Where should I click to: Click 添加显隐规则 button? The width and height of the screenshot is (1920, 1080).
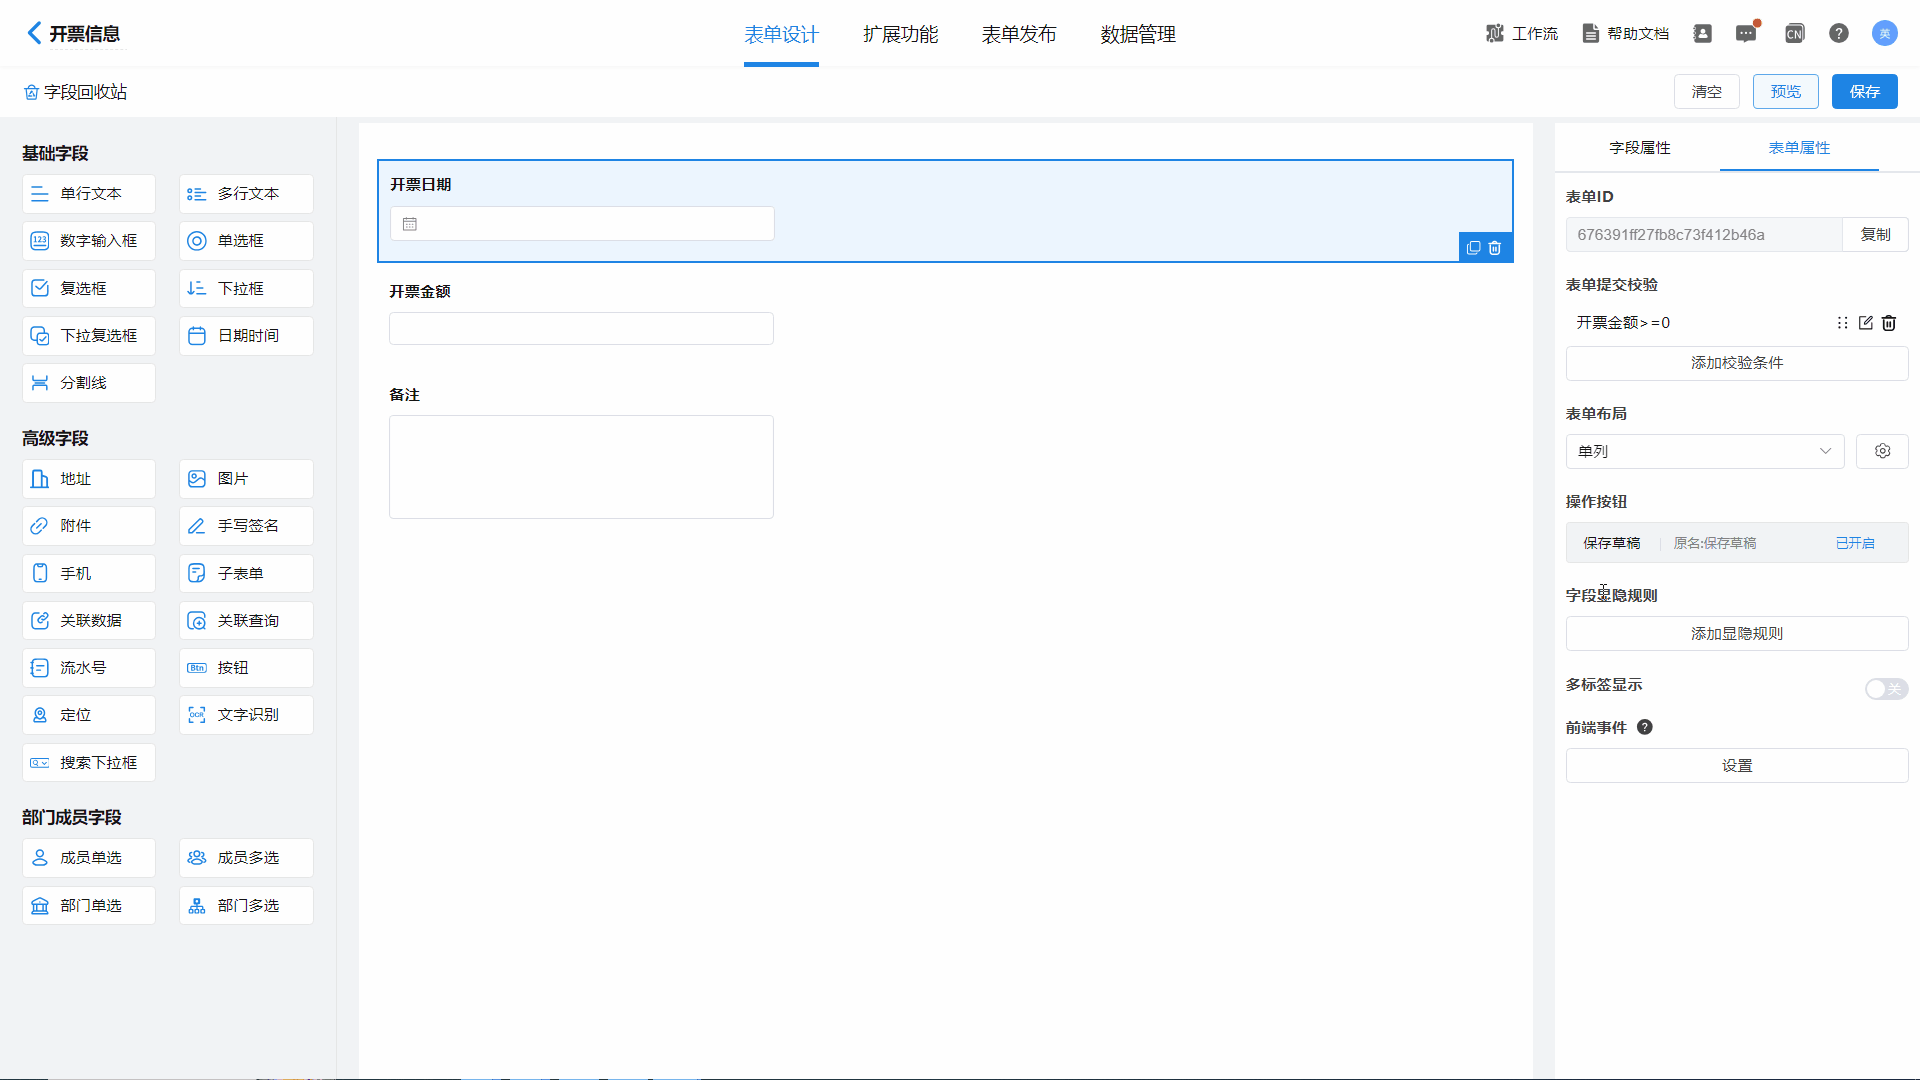coord(1737,634)
